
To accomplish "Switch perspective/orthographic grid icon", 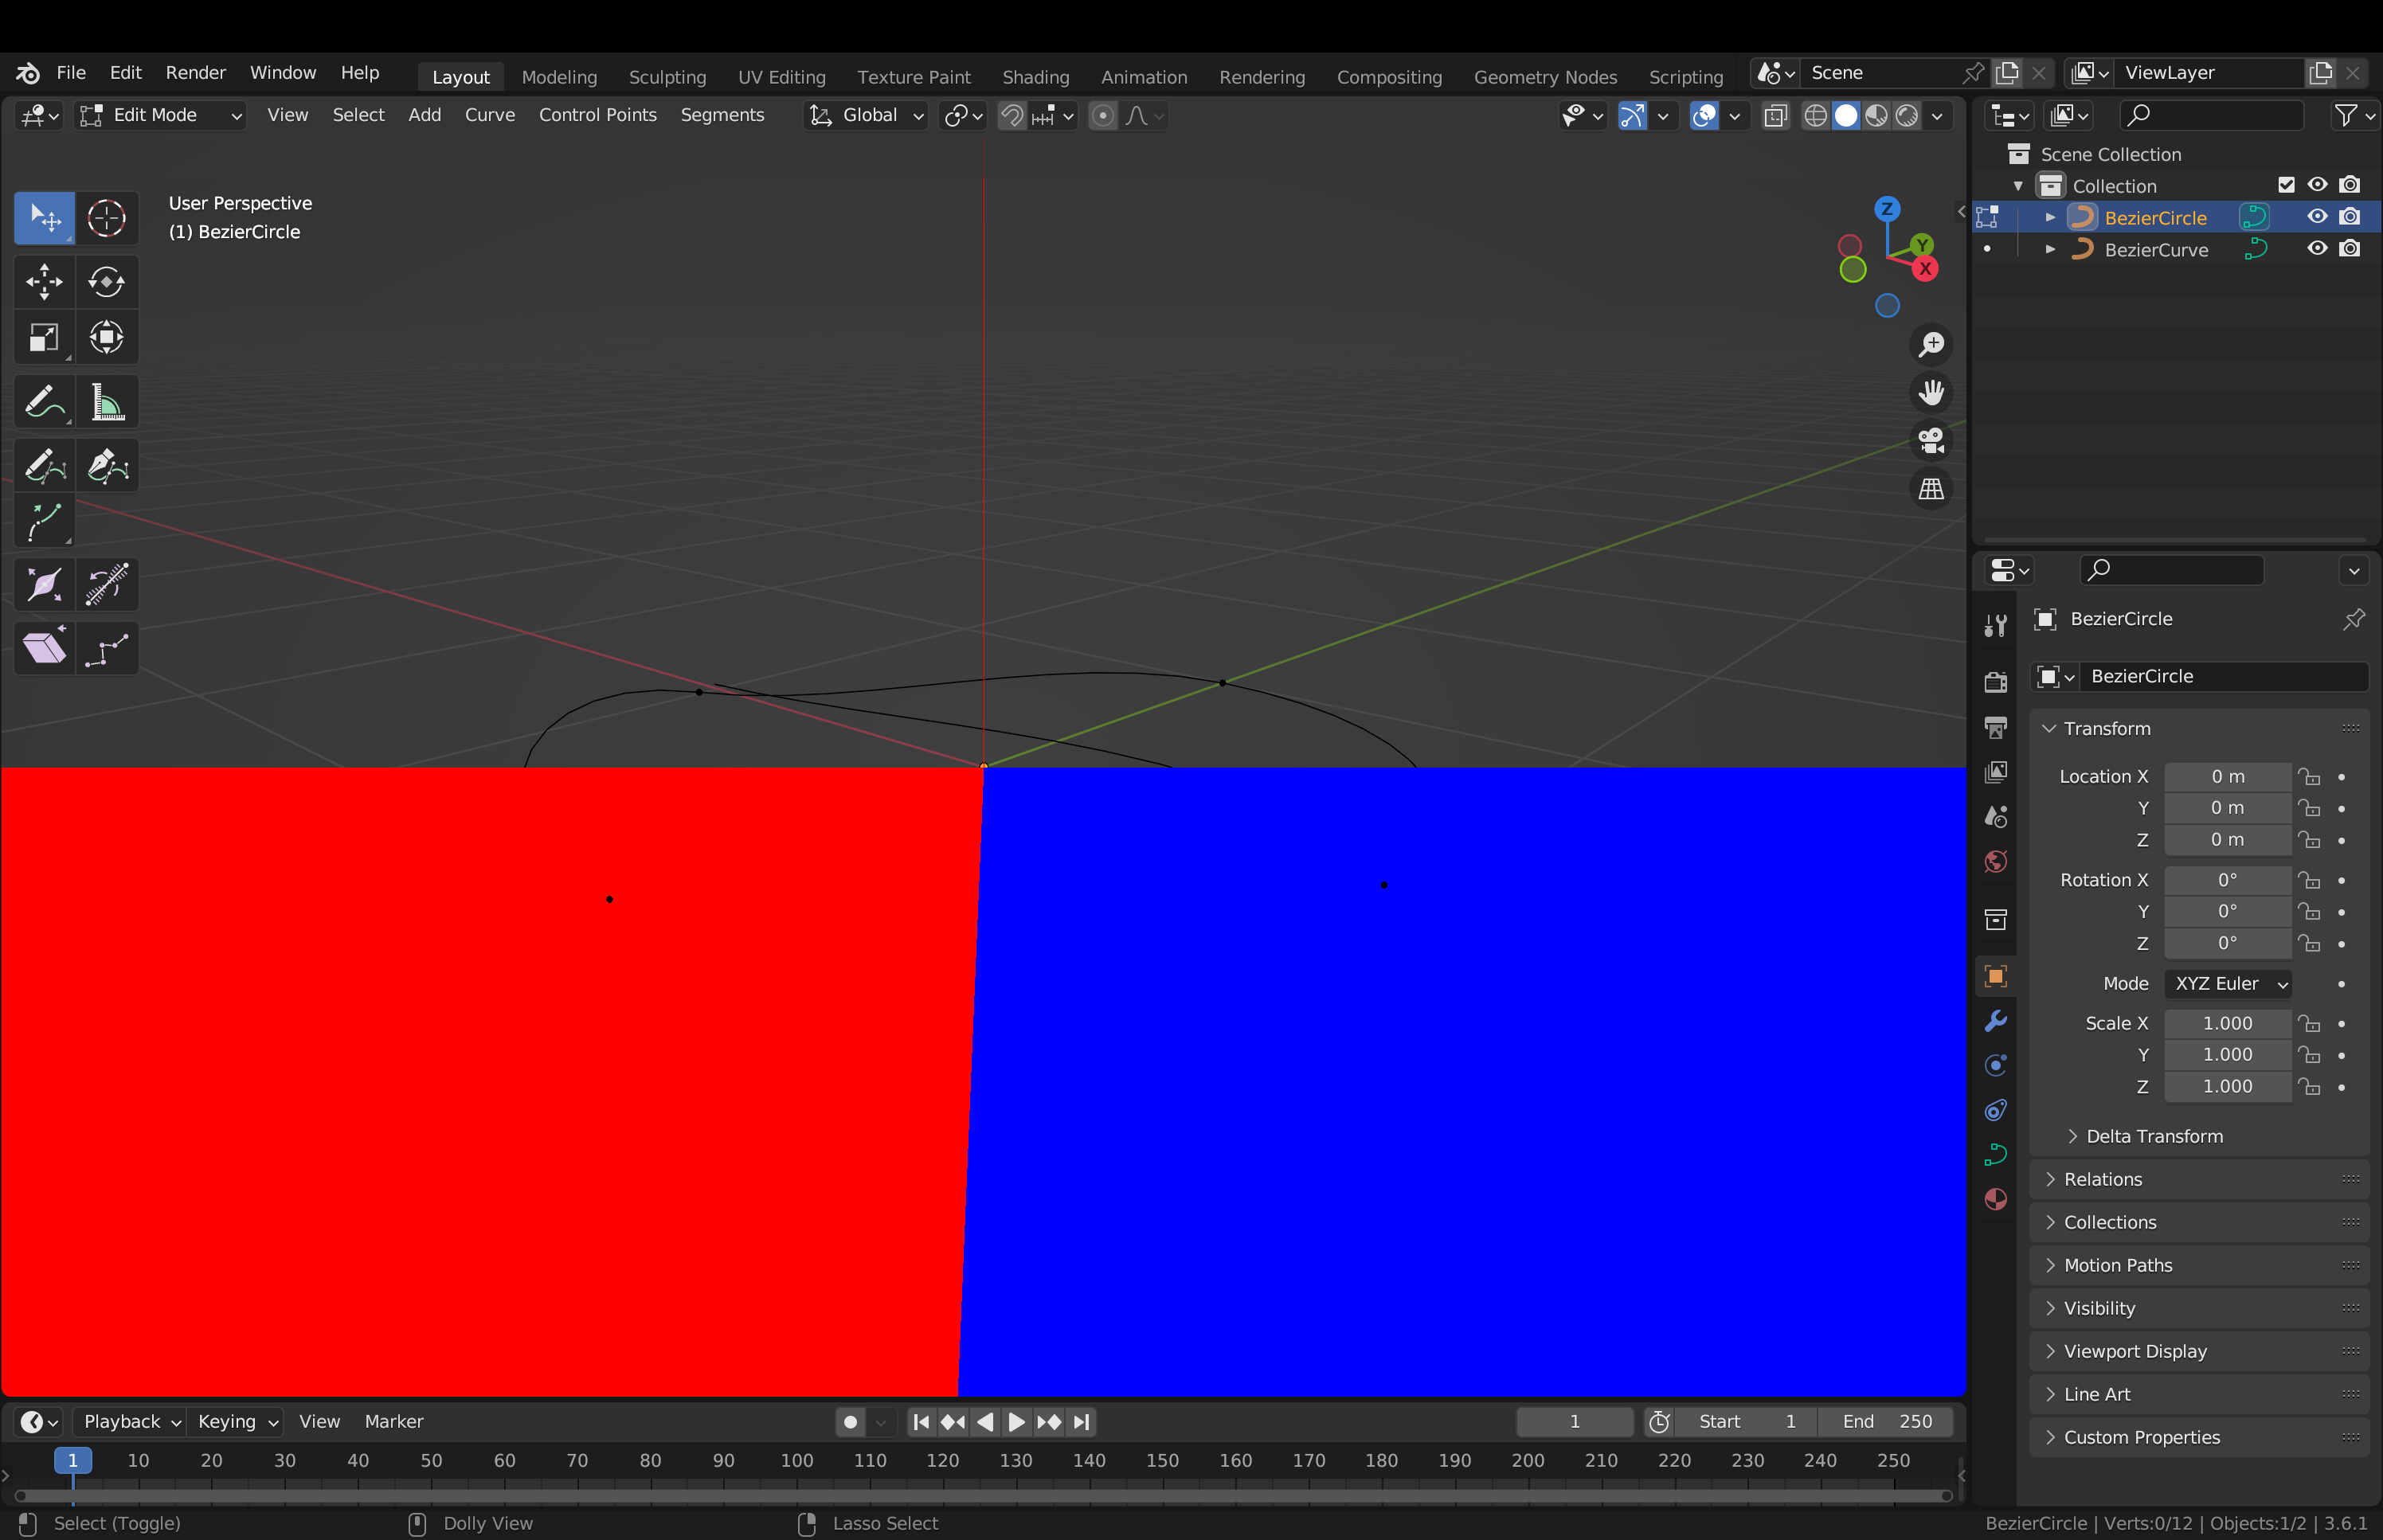I will tap(1931, 489).
